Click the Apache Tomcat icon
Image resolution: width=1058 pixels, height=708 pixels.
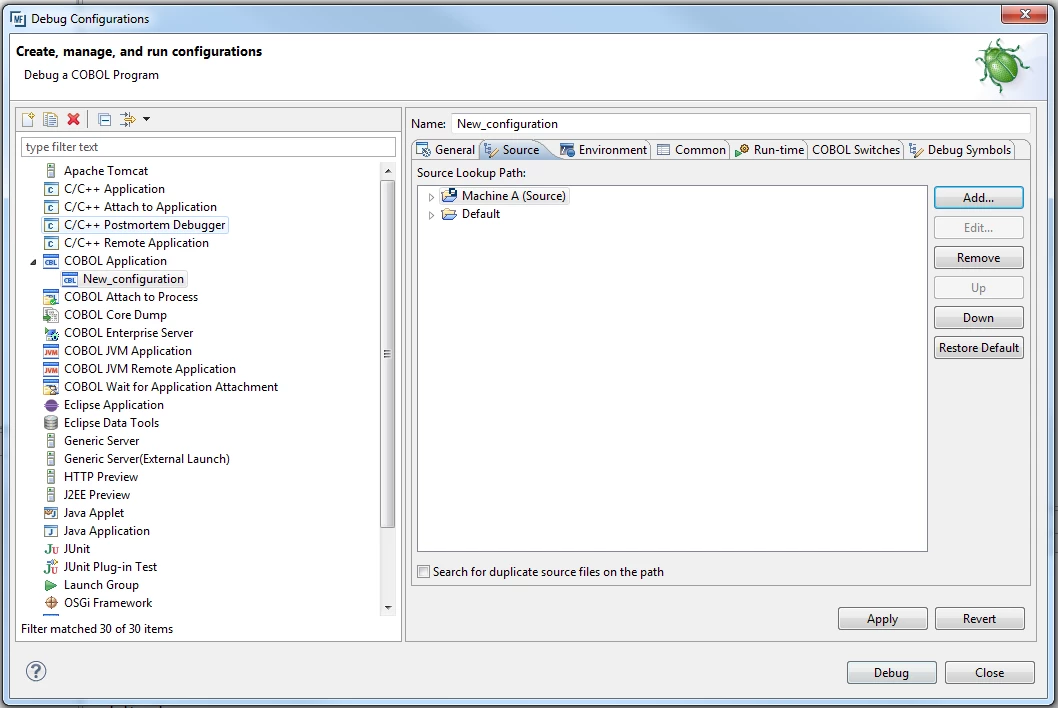pyautogui.click(x=51, y=171)
